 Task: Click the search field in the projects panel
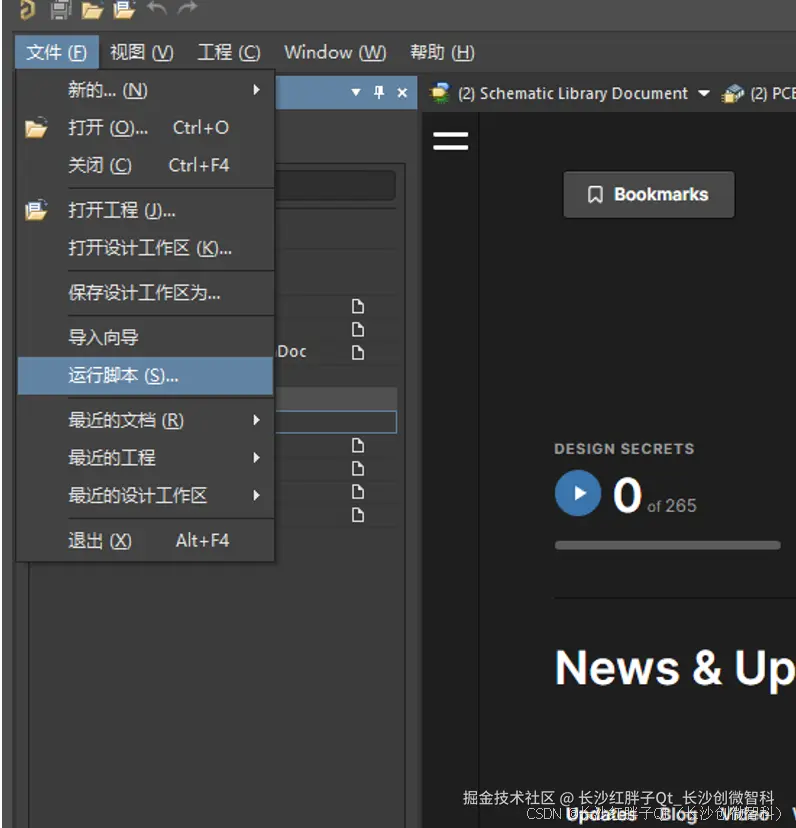[335, 185]
